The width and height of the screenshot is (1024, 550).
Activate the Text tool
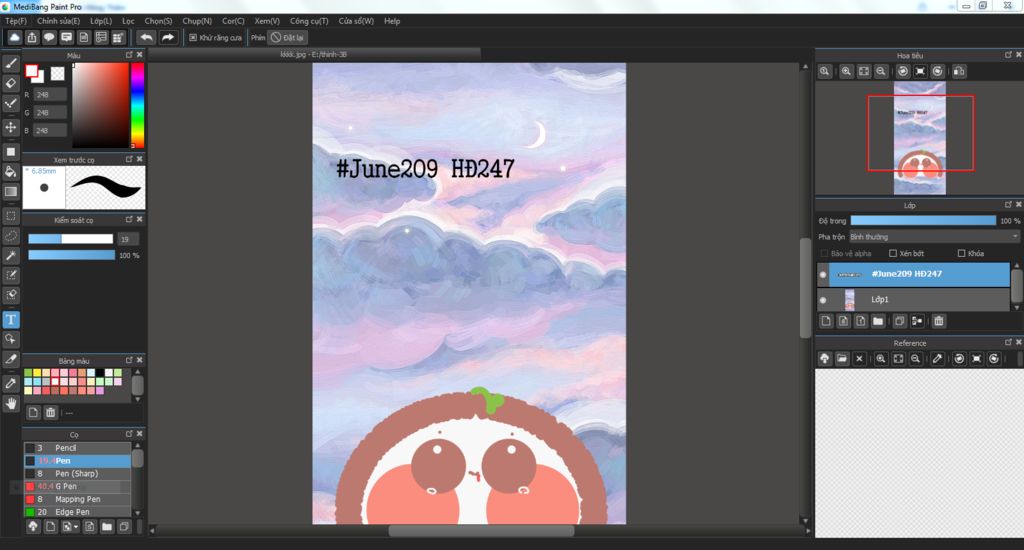[x=10, y=319]
